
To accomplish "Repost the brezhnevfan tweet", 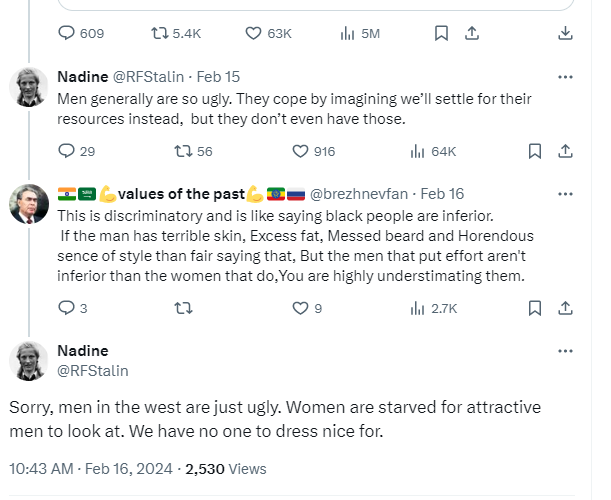I will 183,309.
